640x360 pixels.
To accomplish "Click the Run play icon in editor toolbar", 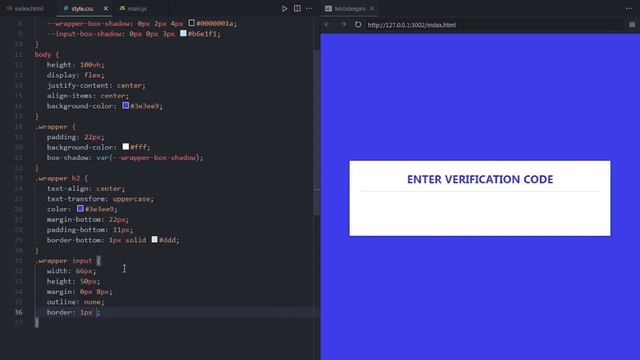I will (x=284, y=9).
